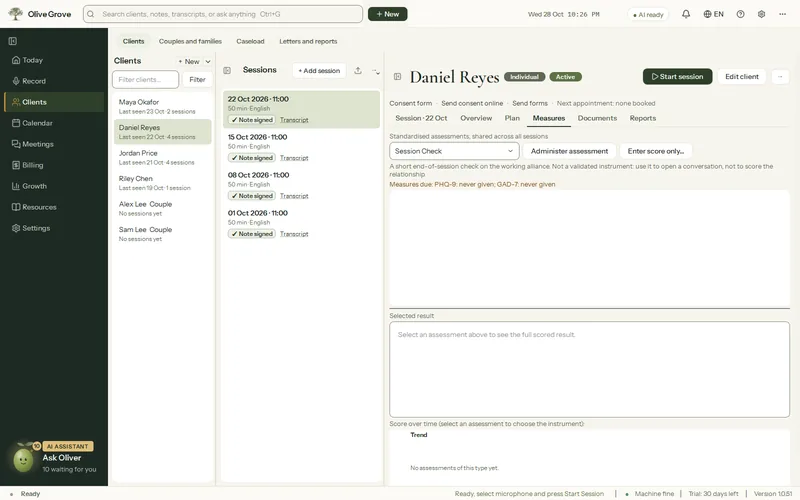The height and width of the screenshot is (500, 800).
Task: Open the Record microphone item
Action: click(x=16, y=81)
